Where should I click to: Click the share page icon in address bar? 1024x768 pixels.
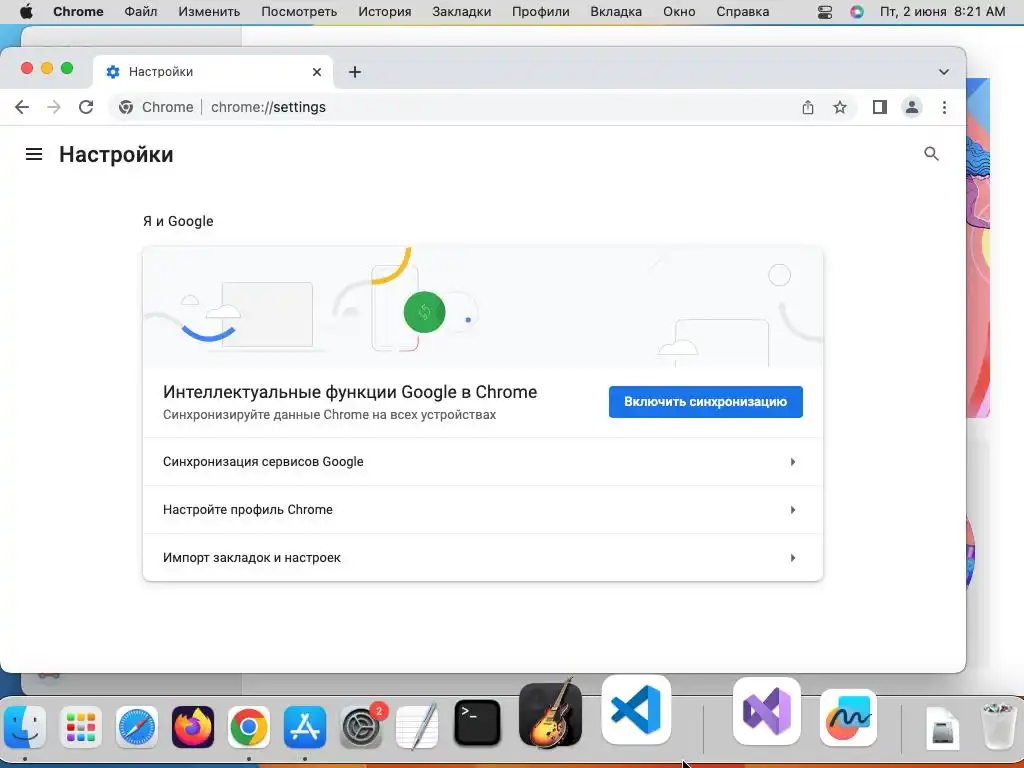click(808, 107)
